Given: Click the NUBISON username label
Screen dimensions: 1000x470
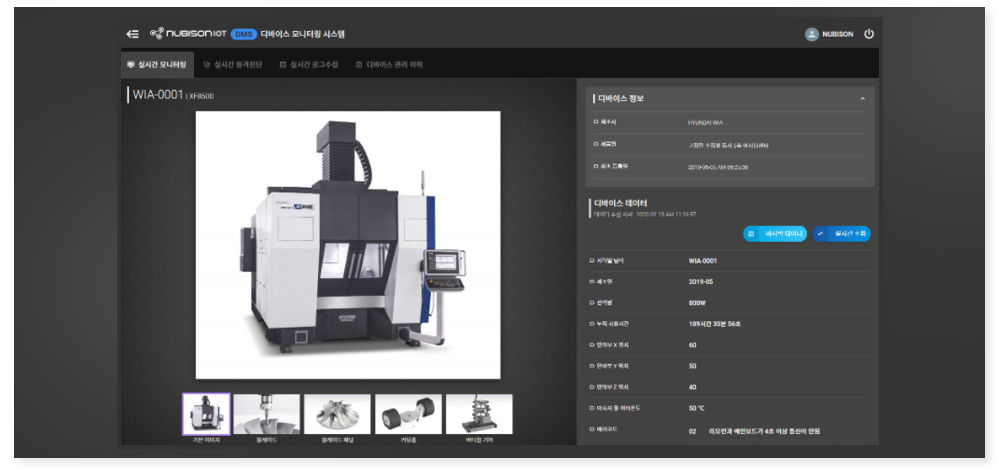Looking at the screenshot, I should pos(838,34).
